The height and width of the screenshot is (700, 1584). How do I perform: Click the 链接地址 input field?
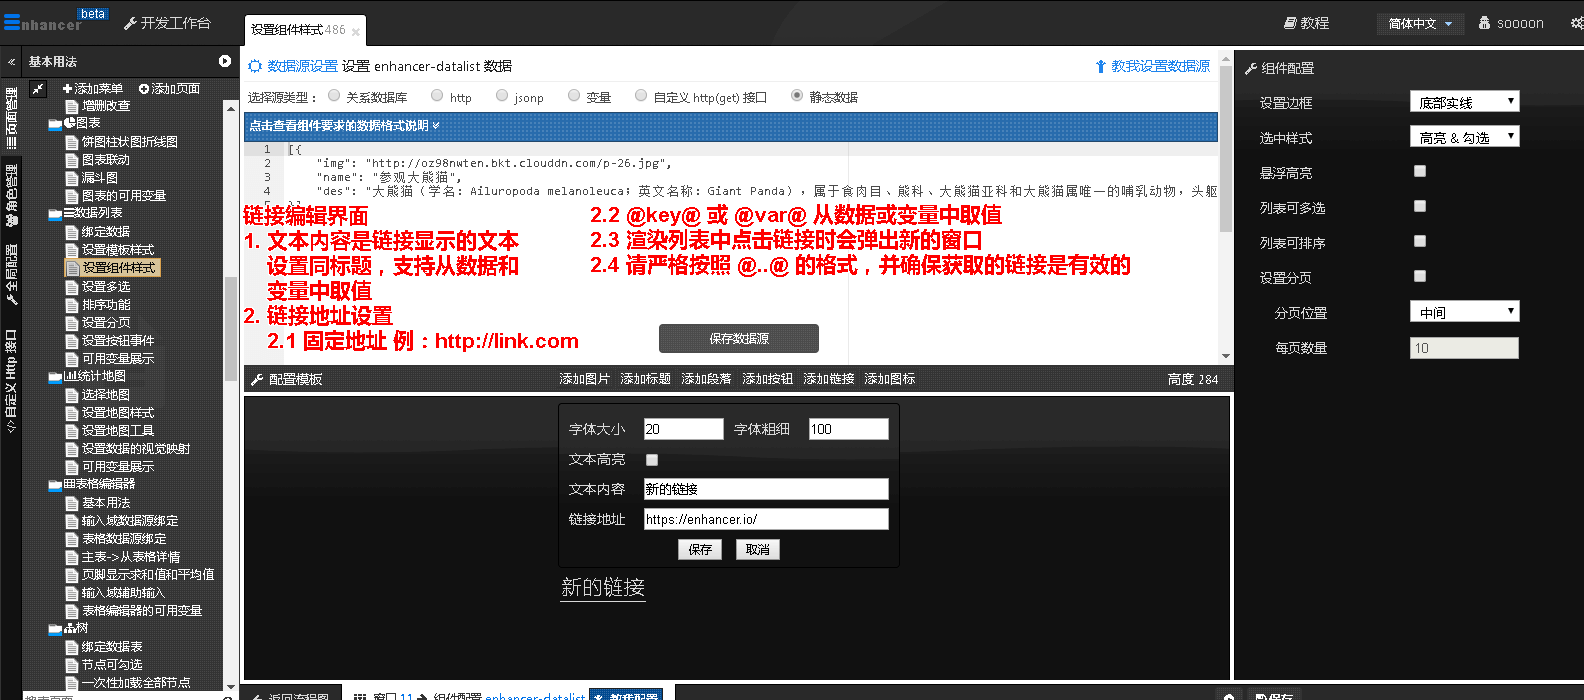pos(765,519)
